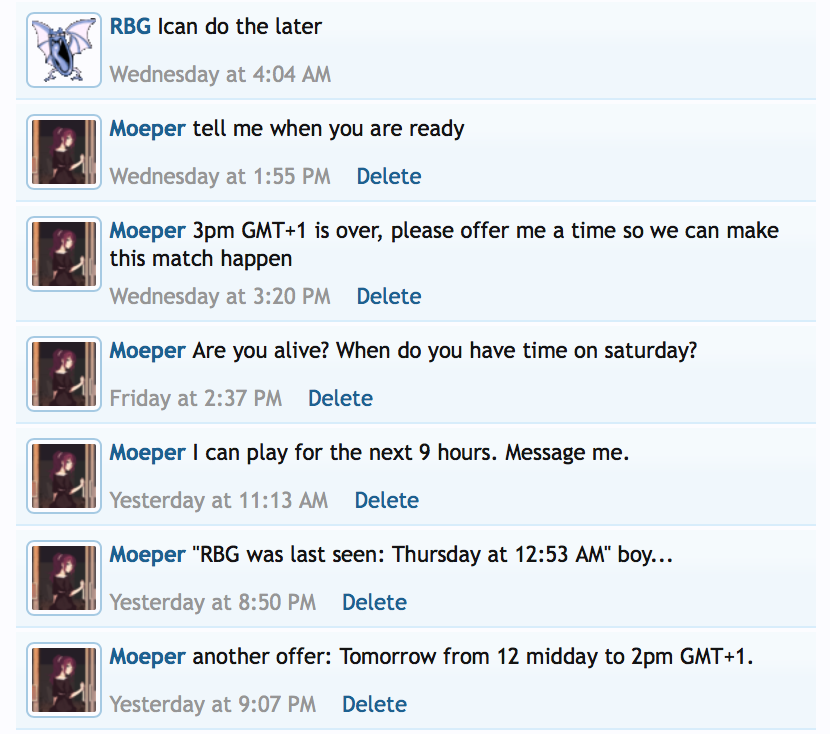The width and height of the screenshot is (830, 734).
Task: Click Moeper's avatar beside "next 9 hours" comment
Action: (64, 476)
